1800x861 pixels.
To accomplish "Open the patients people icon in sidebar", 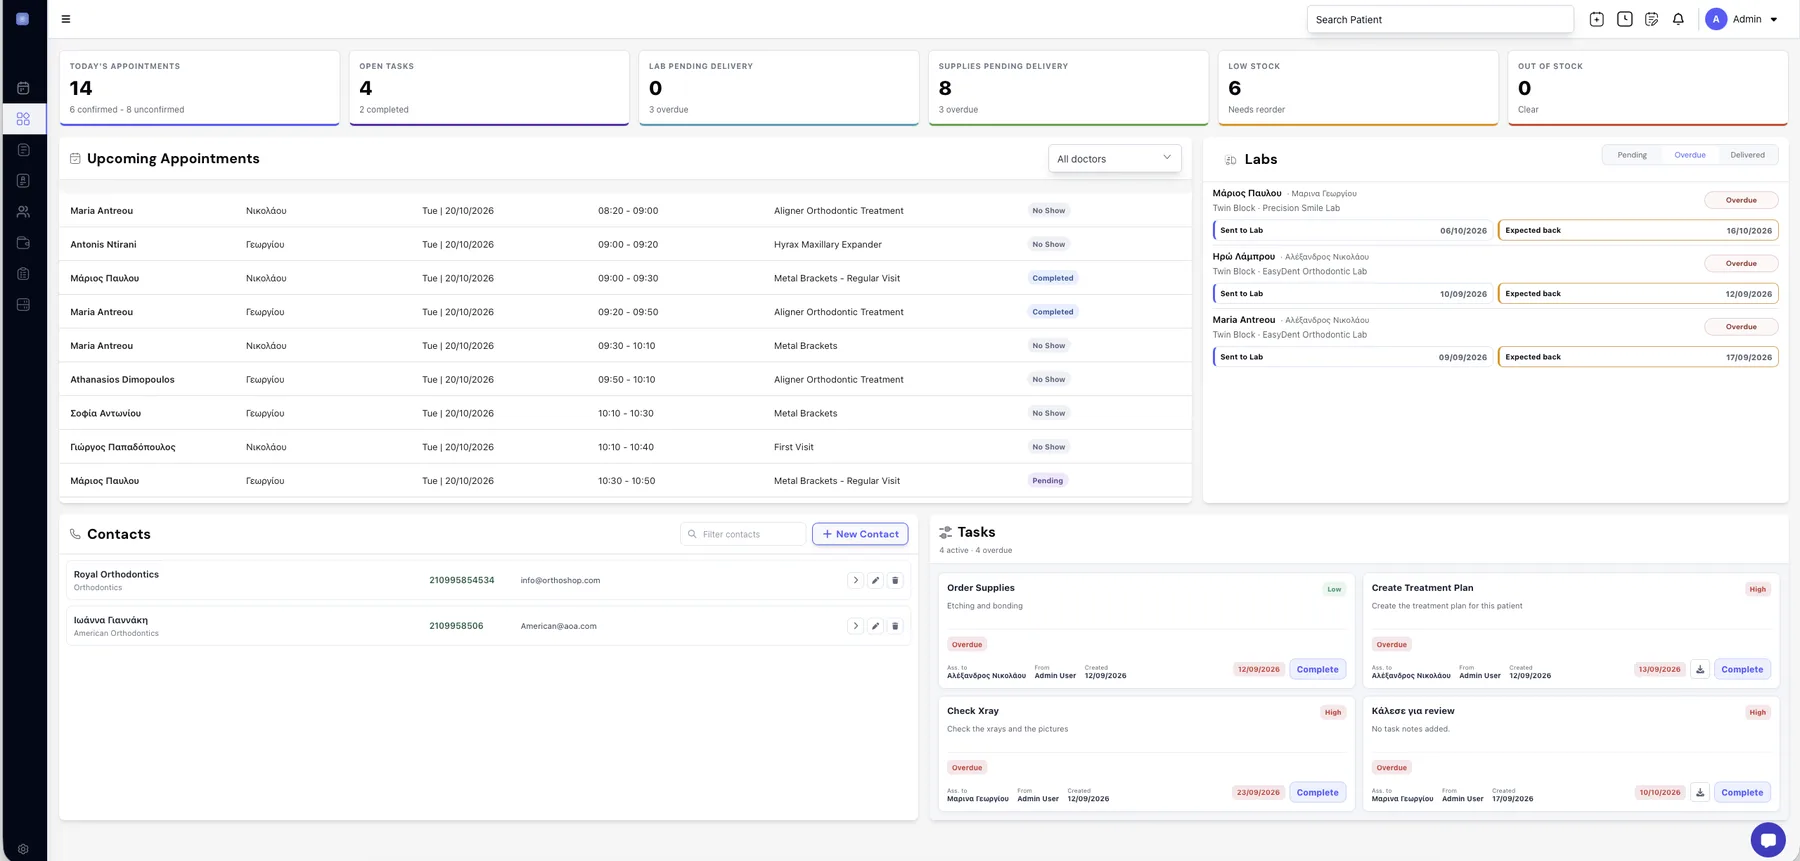I will [23, 212].
